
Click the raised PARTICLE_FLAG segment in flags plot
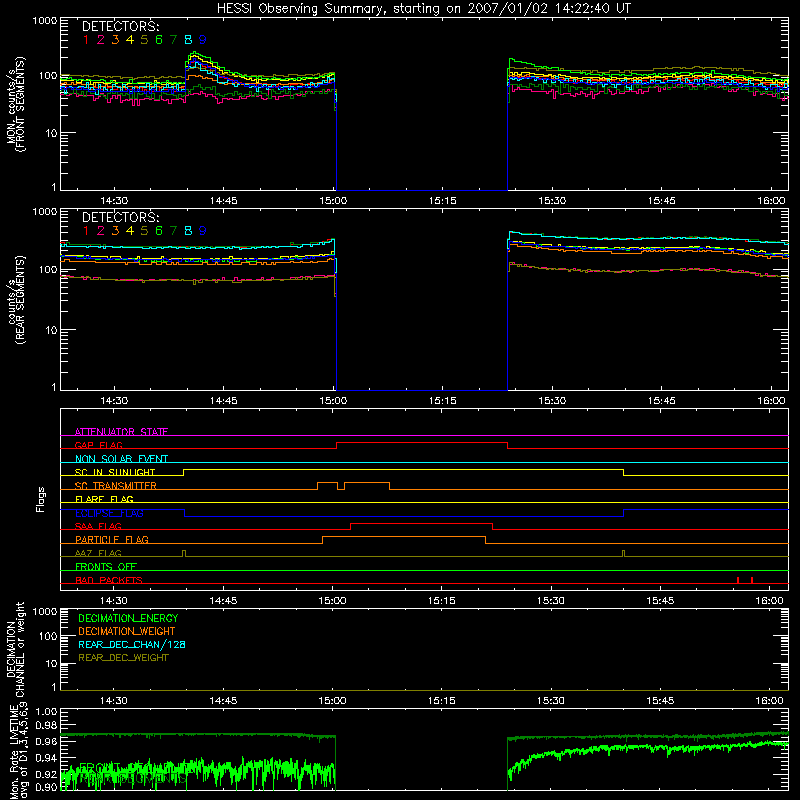point(404,537)
